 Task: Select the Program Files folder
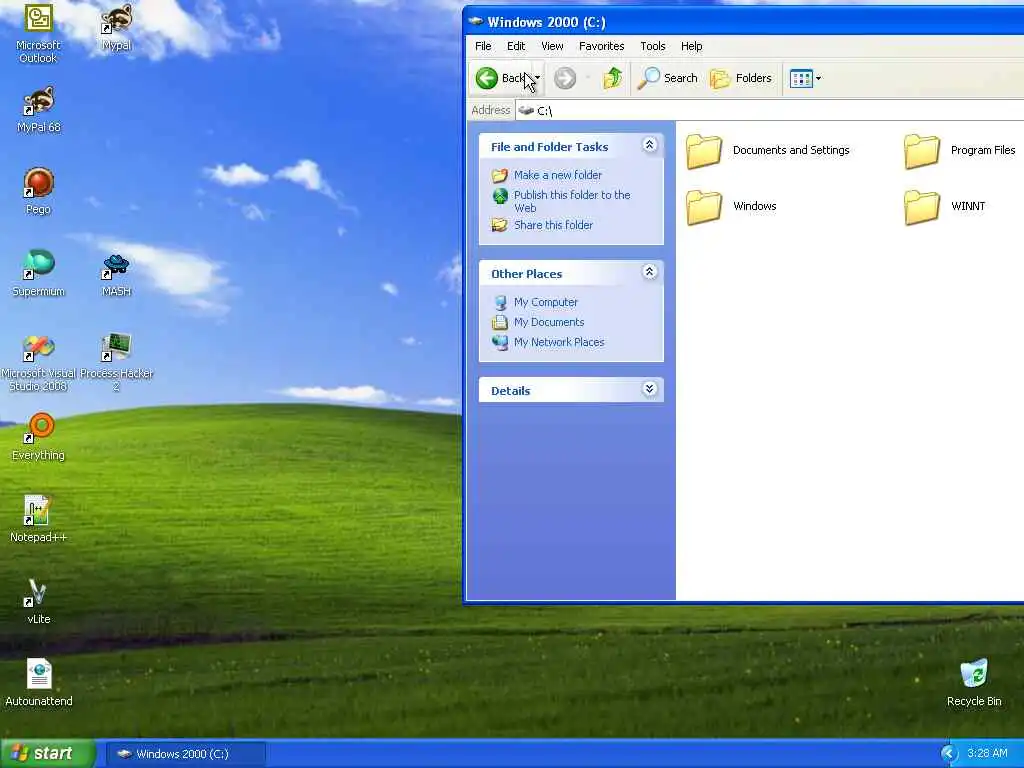pyautogui.click(x=960, y=150)
